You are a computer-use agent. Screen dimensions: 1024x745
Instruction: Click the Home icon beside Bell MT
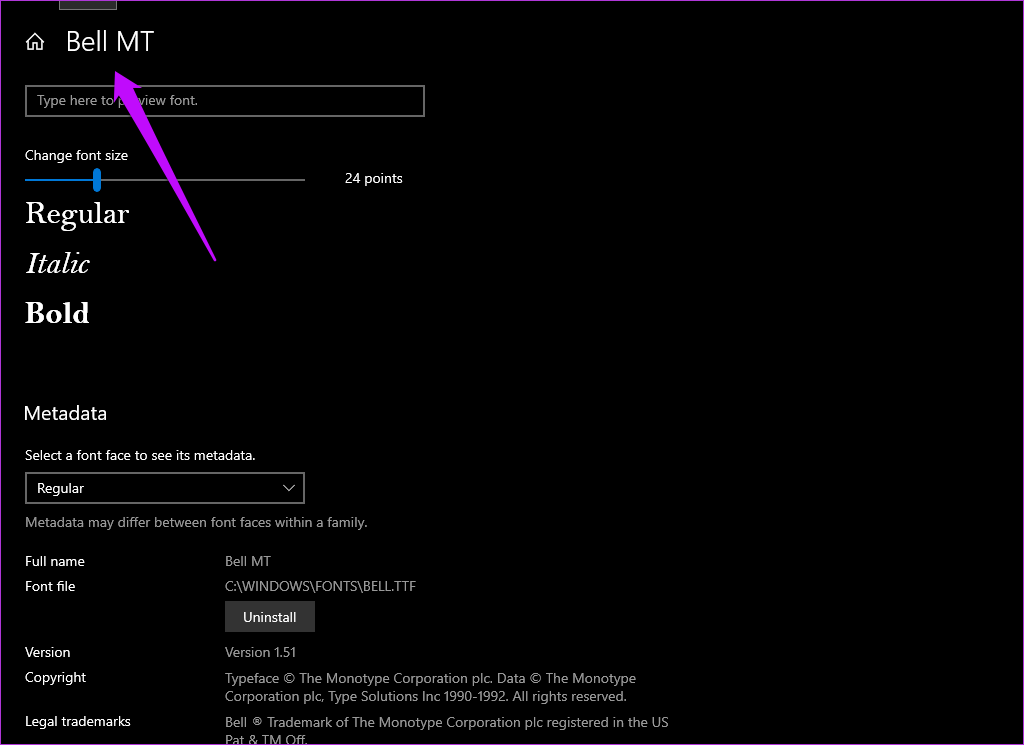click(35, 42)
